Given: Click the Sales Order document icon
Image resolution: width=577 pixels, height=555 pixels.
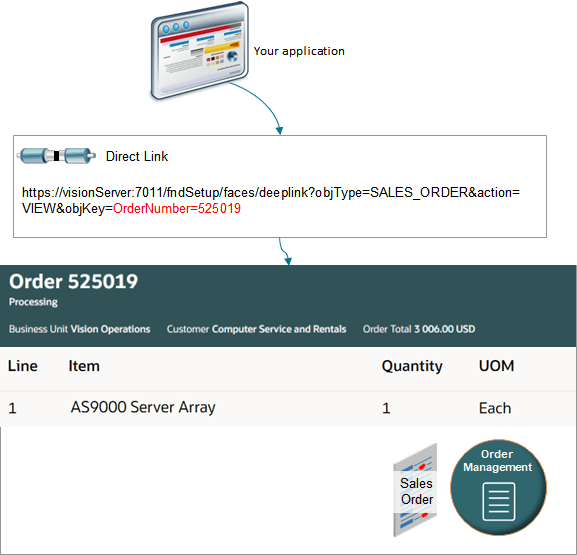Looking at the screenshot, I should point(415,490).
